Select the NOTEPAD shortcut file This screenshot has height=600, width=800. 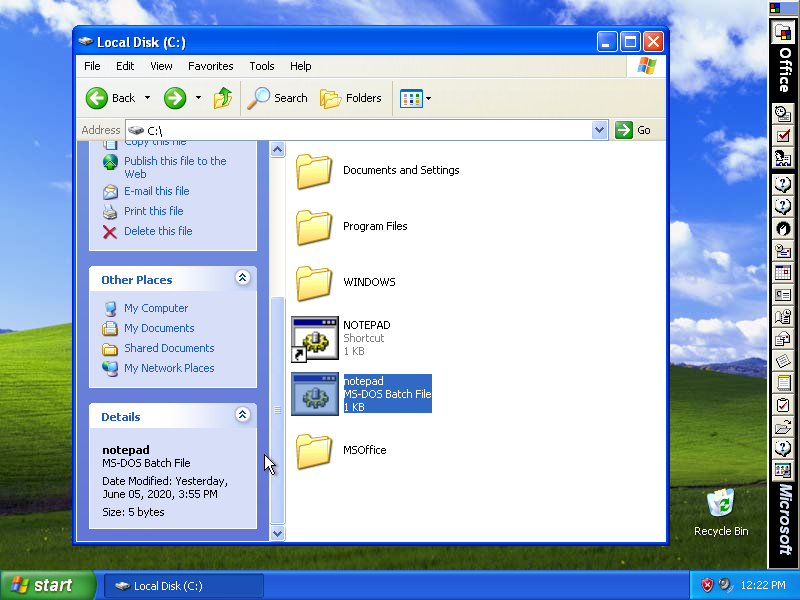341,338
